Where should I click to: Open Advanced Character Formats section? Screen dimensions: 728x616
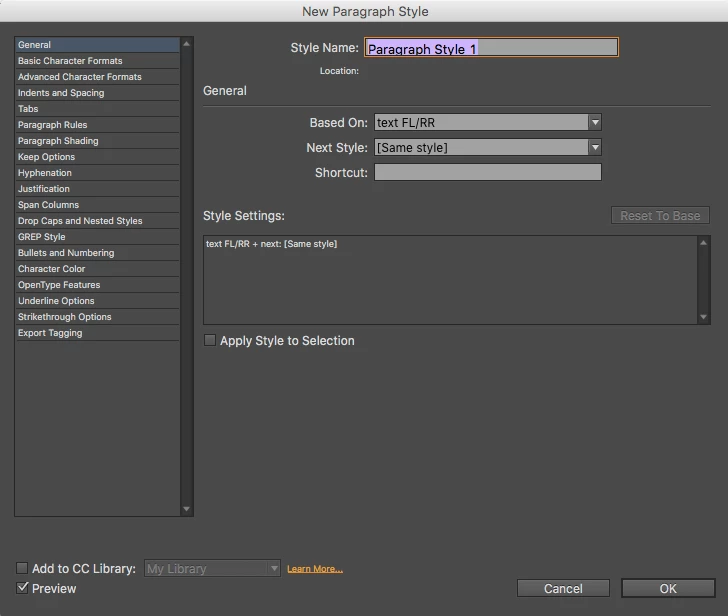[x=98, y=77]
